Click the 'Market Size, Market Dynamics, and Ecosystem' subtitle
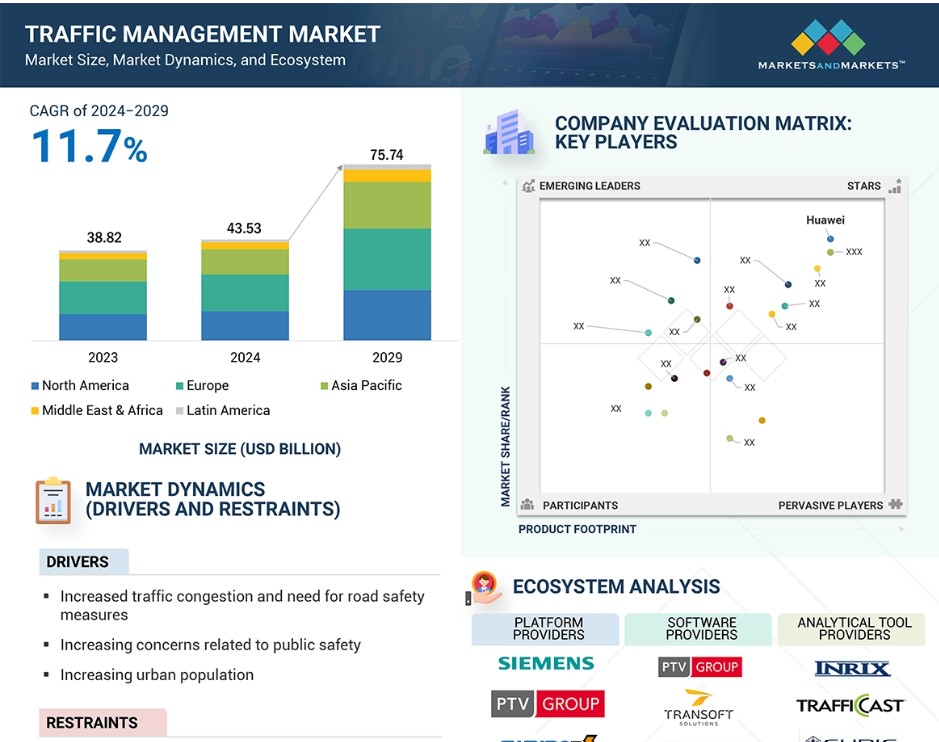 pos(185,60)
